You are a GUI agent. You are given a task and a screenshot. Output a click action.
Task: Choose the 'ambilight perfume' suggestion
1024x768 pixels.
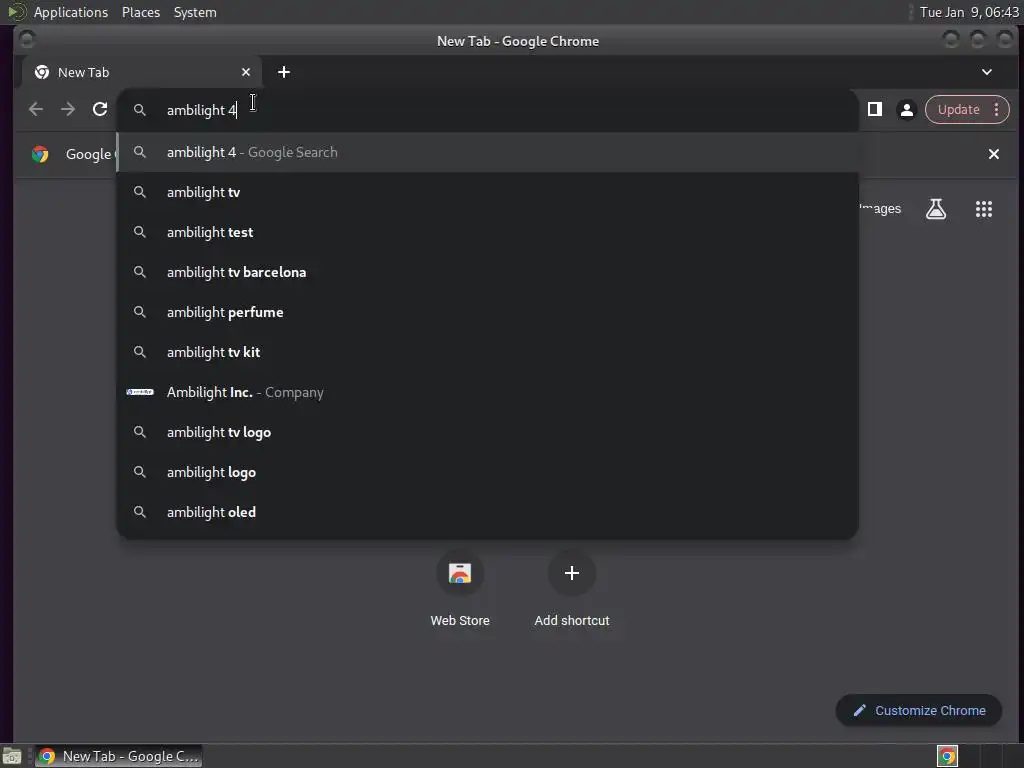(487, 312)
